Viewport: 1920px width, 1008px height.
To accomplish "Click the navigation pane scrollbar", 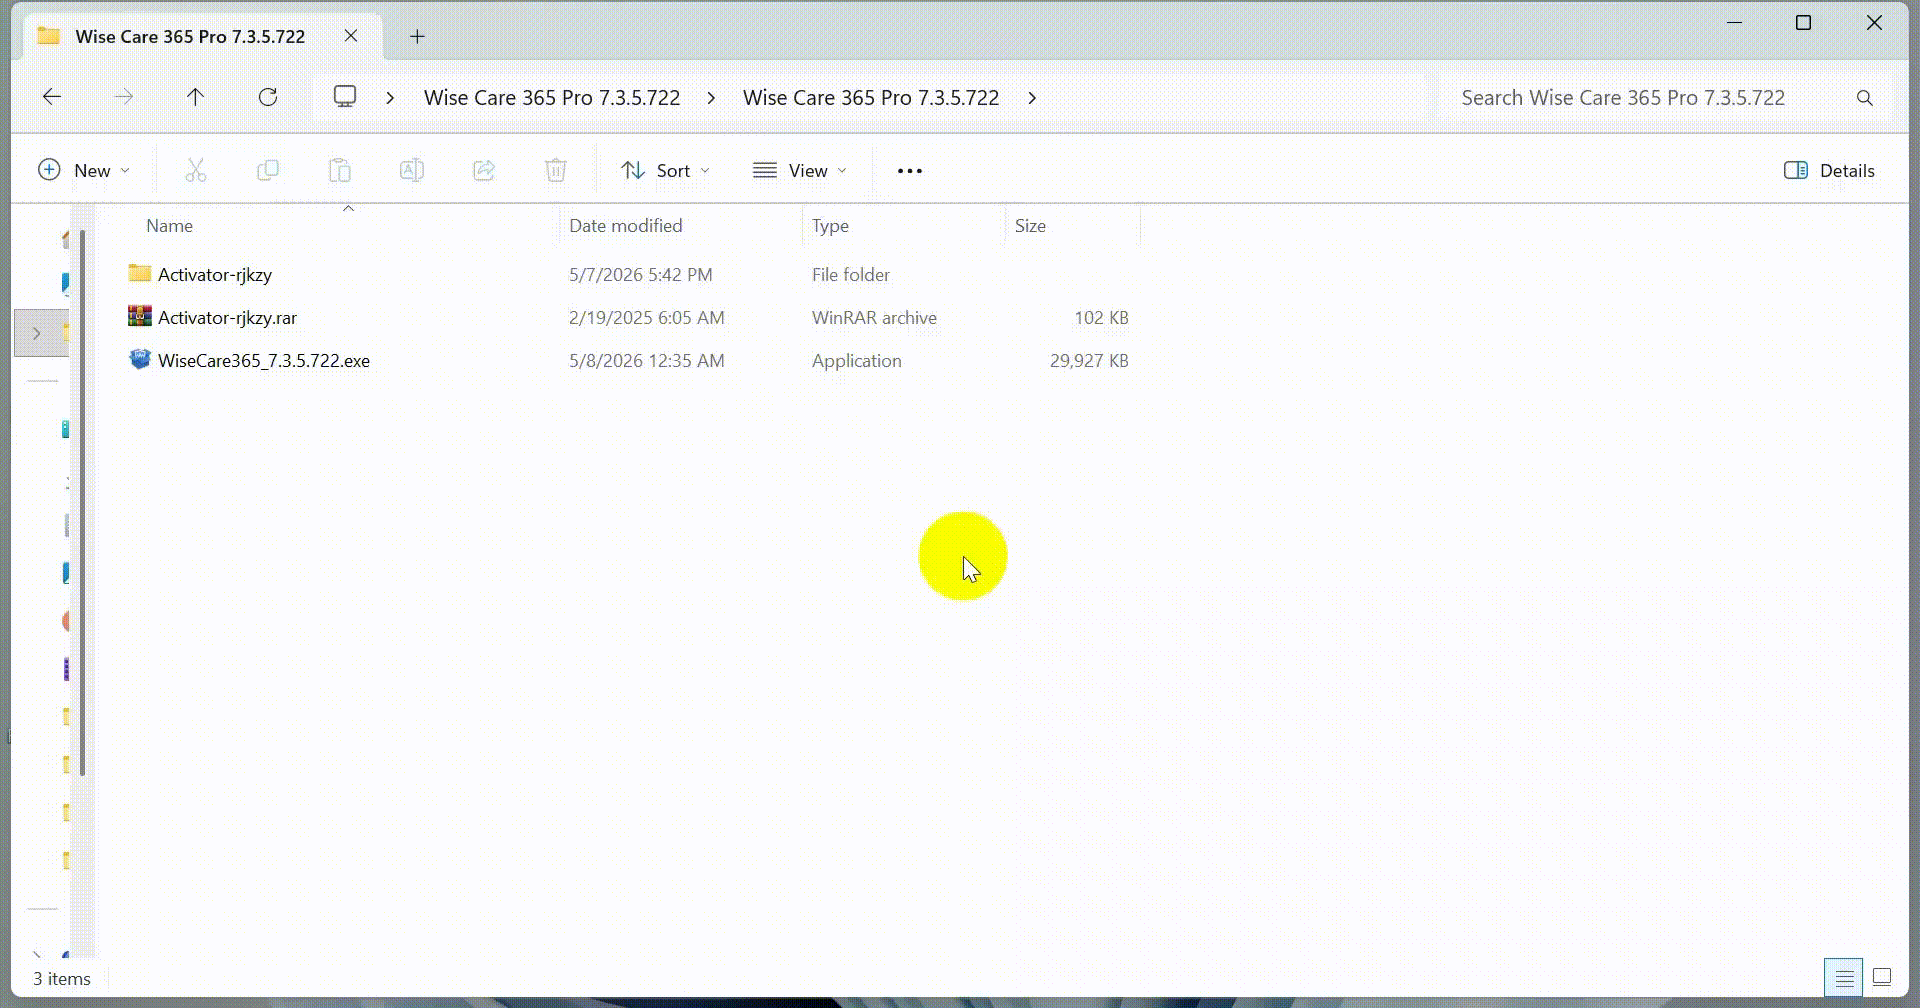I will coord(83,503).
